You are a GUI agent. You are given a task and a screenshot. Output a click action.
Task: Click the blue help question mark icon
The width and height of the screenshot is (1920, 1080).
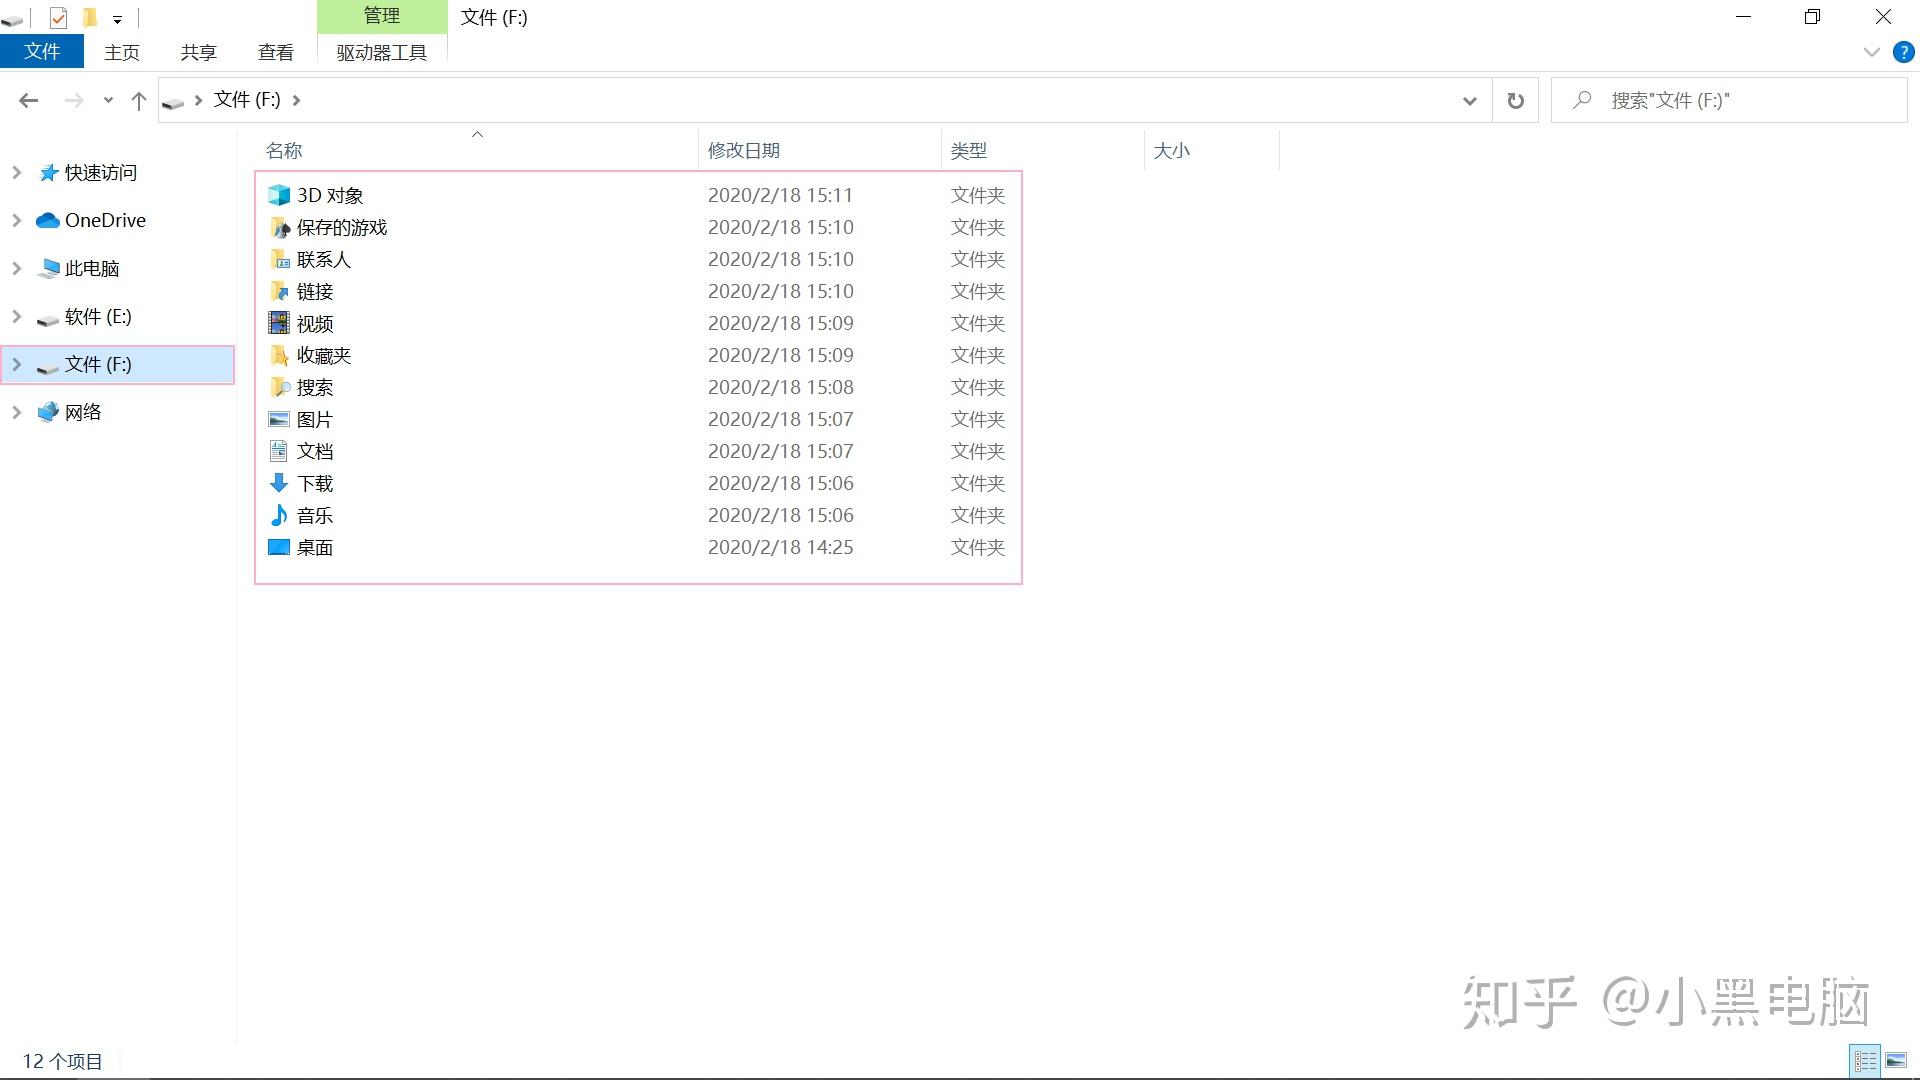[x=1903, y=52]
